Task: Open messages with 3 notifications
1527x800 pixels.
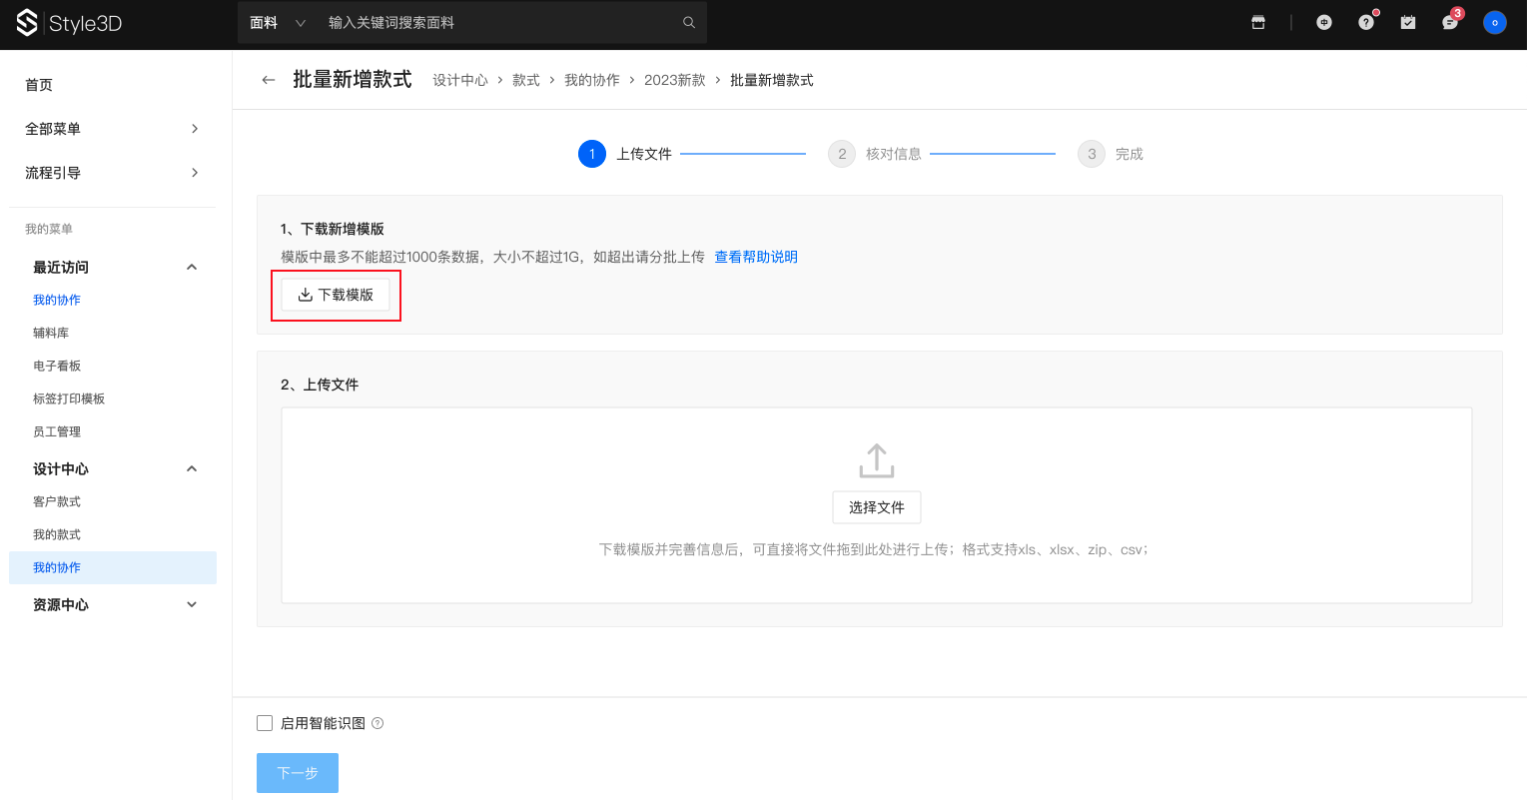Action: pyautogui.click(x=1450, y=22)
